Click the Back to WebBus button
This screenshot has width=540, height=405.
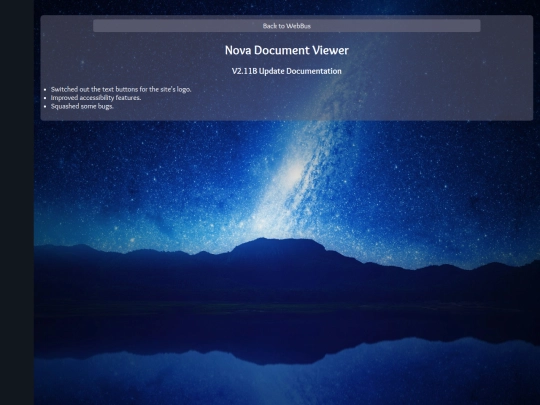tap(287, 26)
